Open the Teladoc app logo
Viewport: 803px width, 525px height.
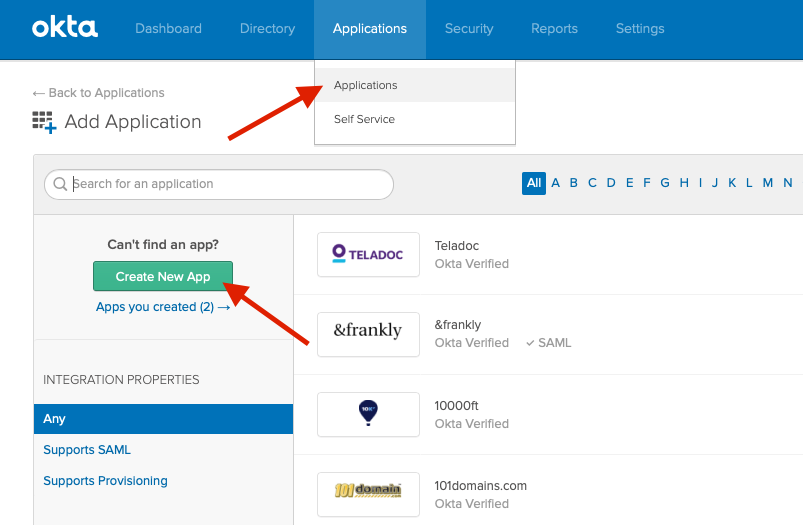click(368, 255)
